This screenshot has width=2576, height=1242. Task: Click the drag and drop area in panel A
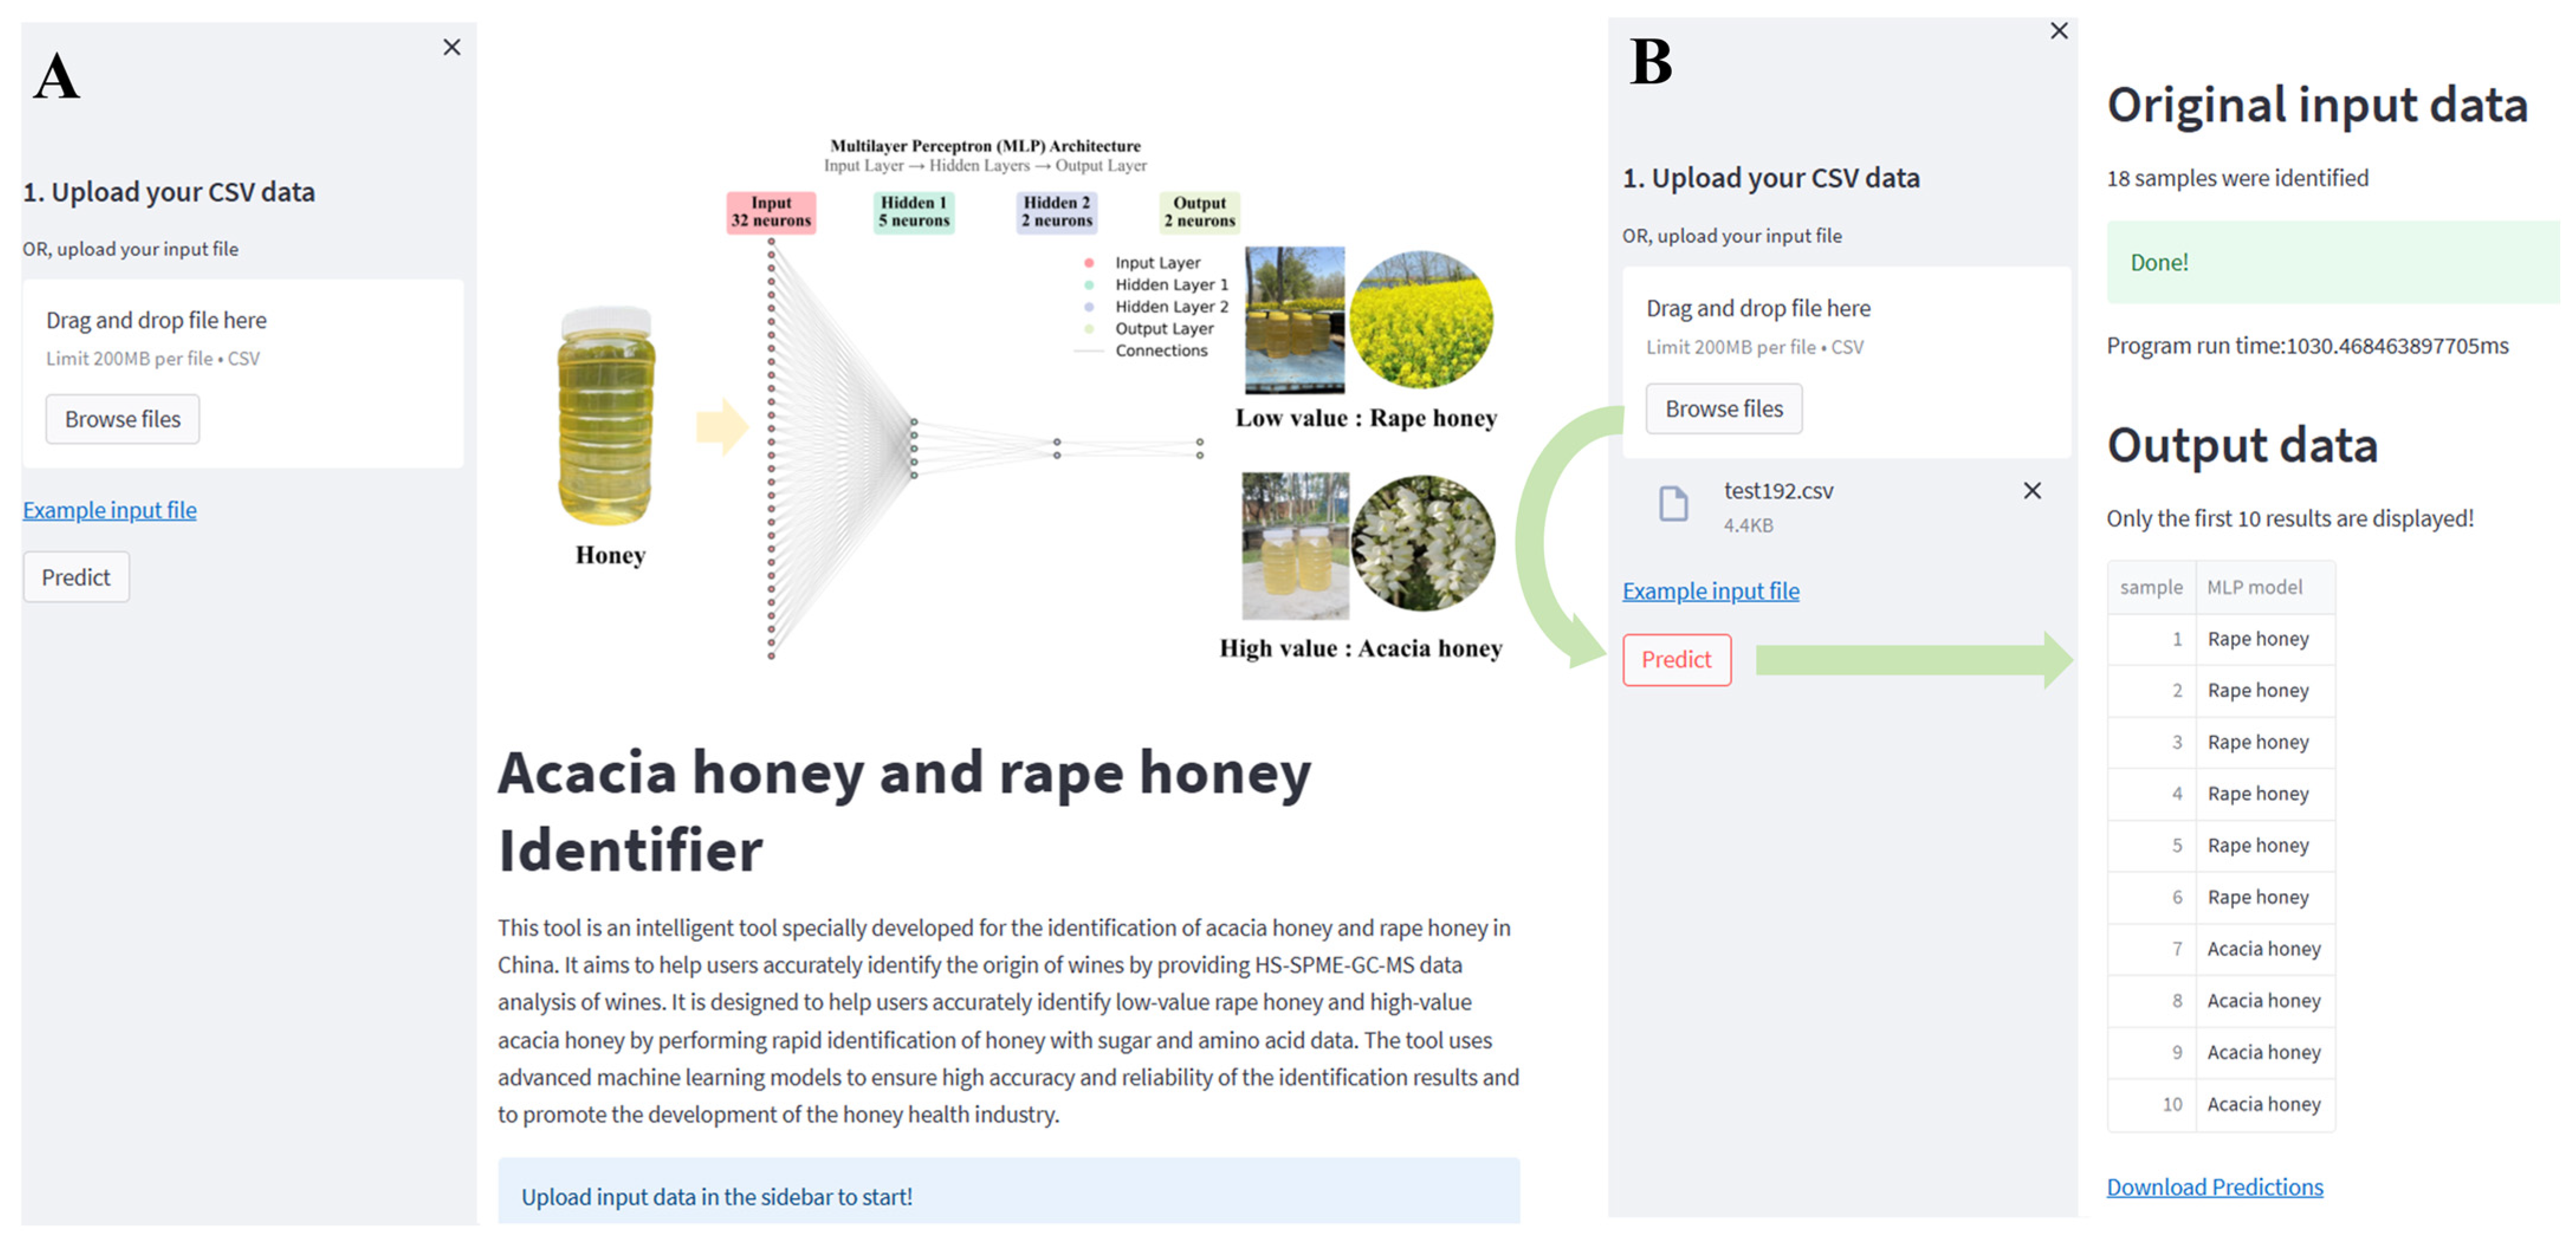pyautogui.click(x=243, y=340)
